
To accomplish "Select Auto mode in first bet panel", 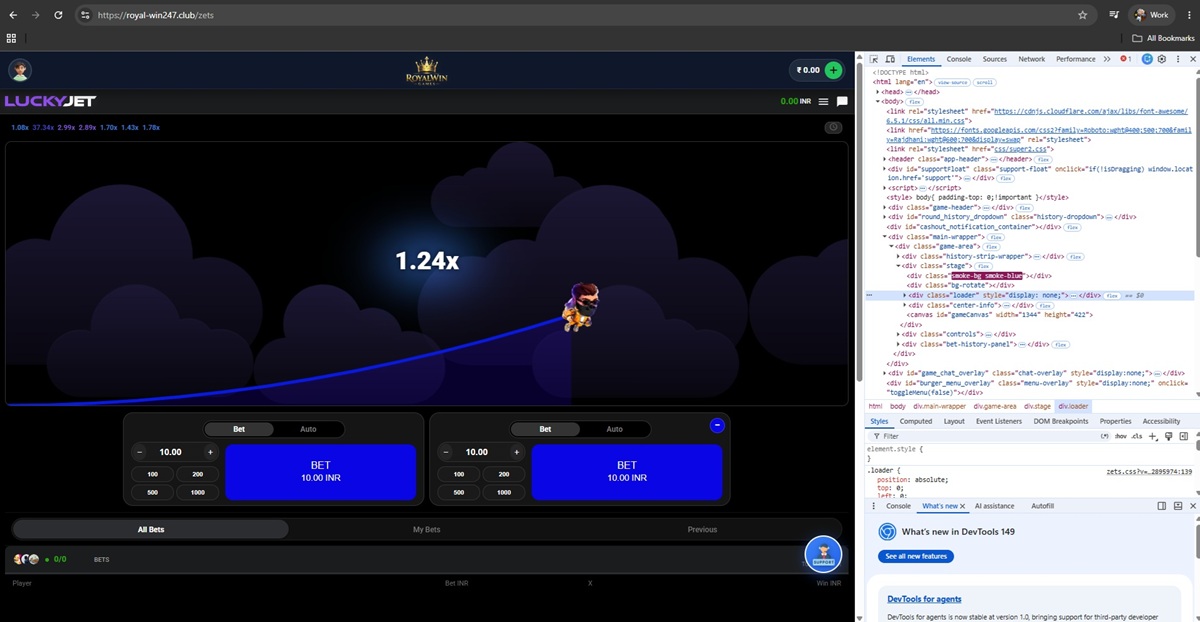I will (x=308, y=429).
